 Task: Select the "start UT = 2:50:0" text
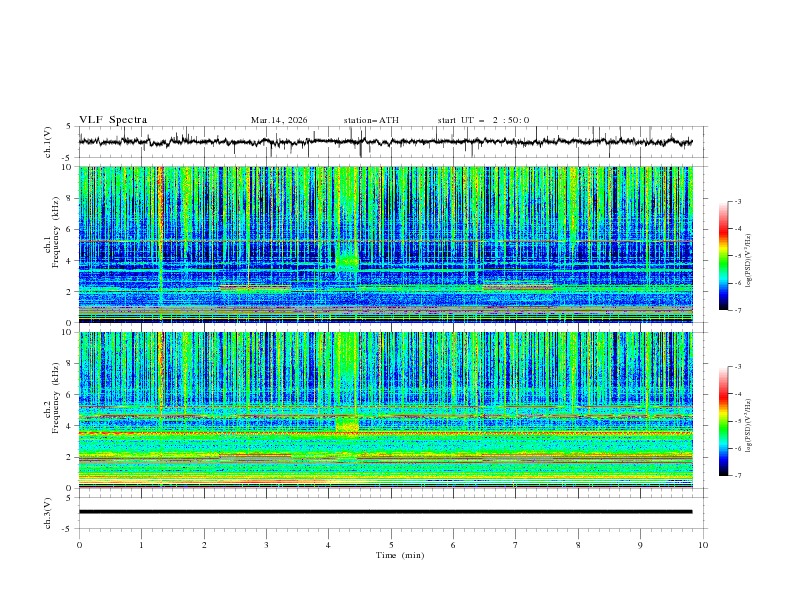483,120
